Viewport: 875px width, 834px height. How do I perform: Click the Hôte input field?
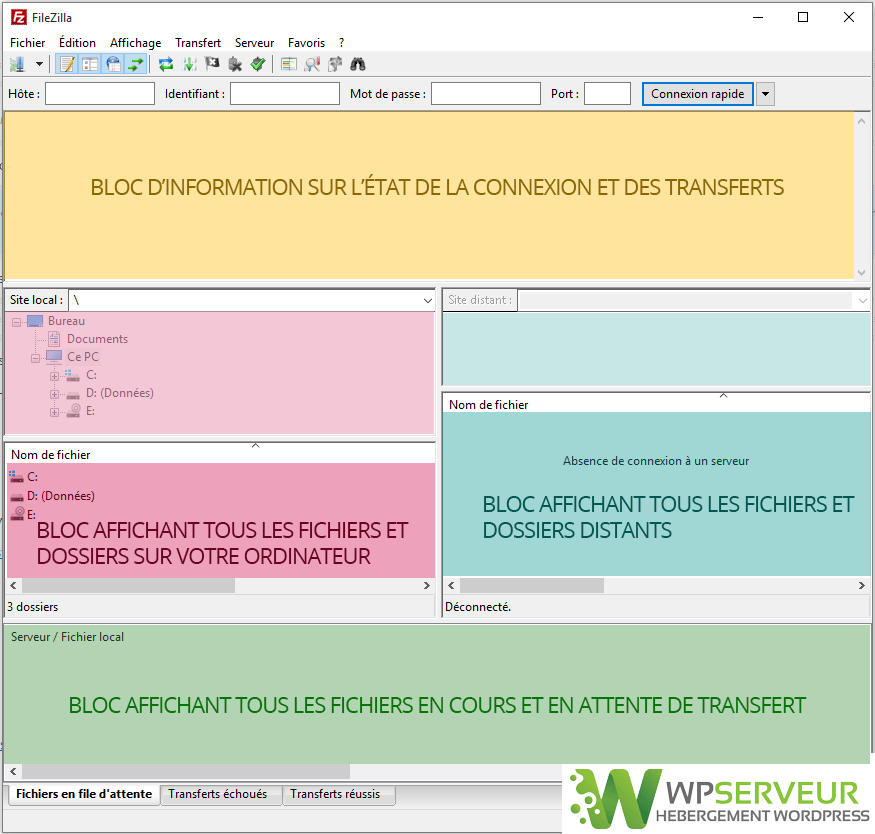pos(100,94)
